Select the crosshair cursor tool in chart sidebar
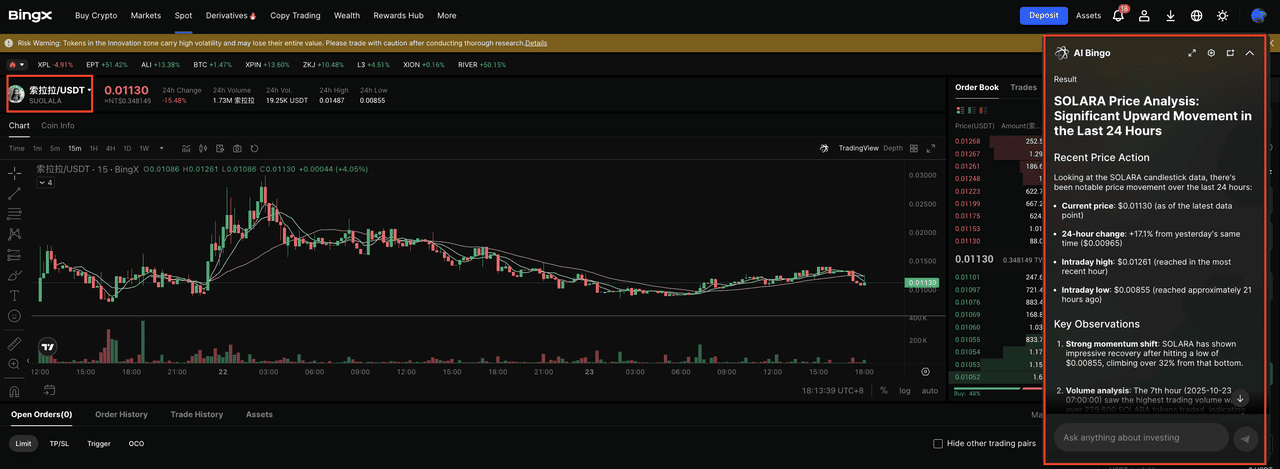1280x469 pixels. (x=15, y=172)
